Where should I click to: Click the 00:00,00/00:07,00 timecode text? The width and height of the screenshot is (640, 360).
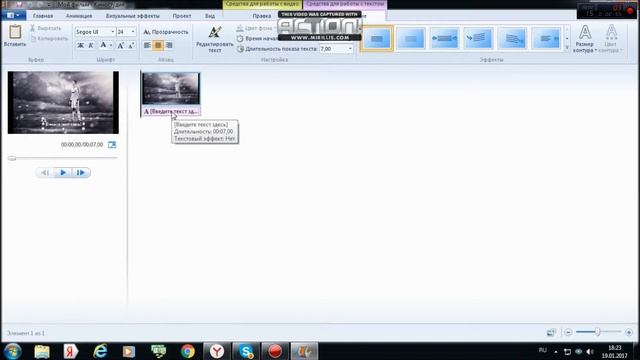82,144
